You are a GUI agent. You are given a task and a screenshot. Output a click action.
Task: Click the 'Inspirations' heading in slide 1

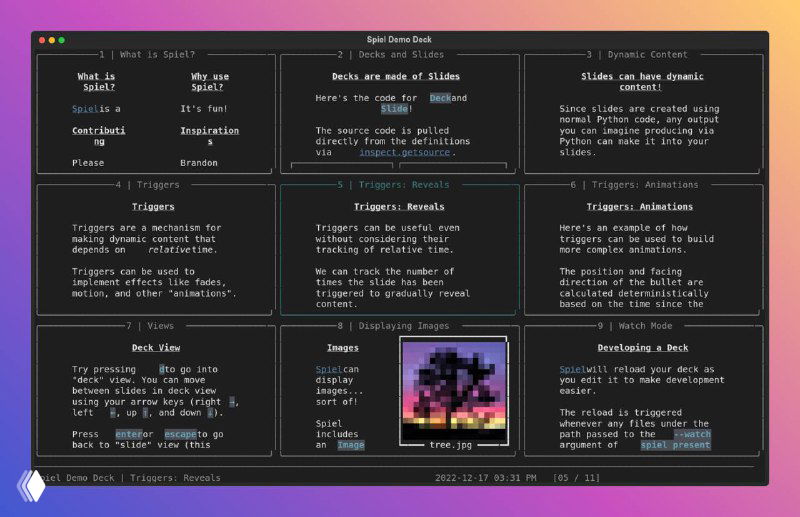coord(210,136)
